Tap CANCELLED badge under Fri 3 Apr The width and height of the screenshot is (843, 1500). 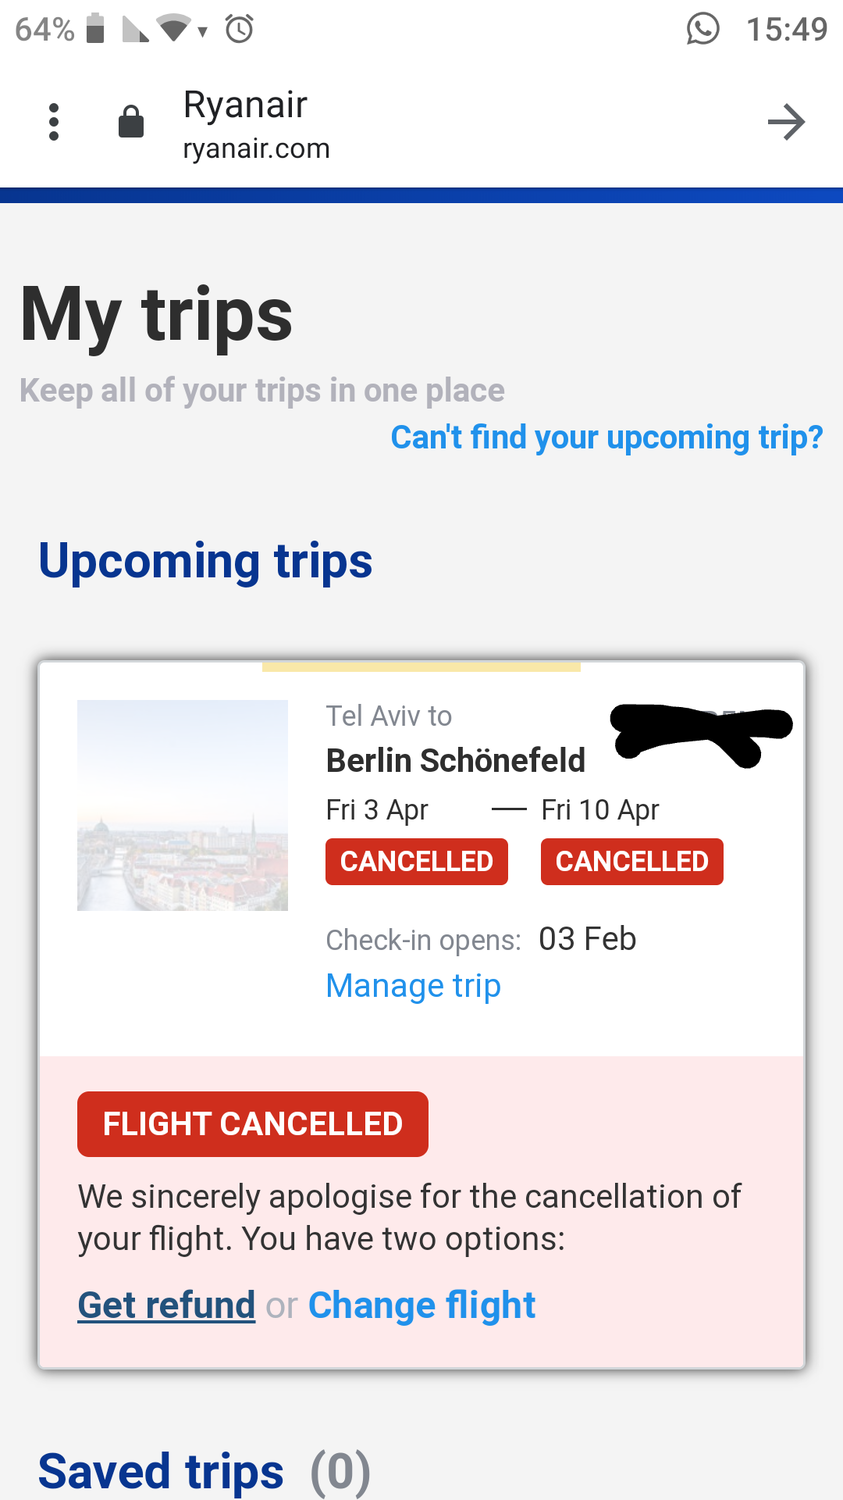(417, 862)
